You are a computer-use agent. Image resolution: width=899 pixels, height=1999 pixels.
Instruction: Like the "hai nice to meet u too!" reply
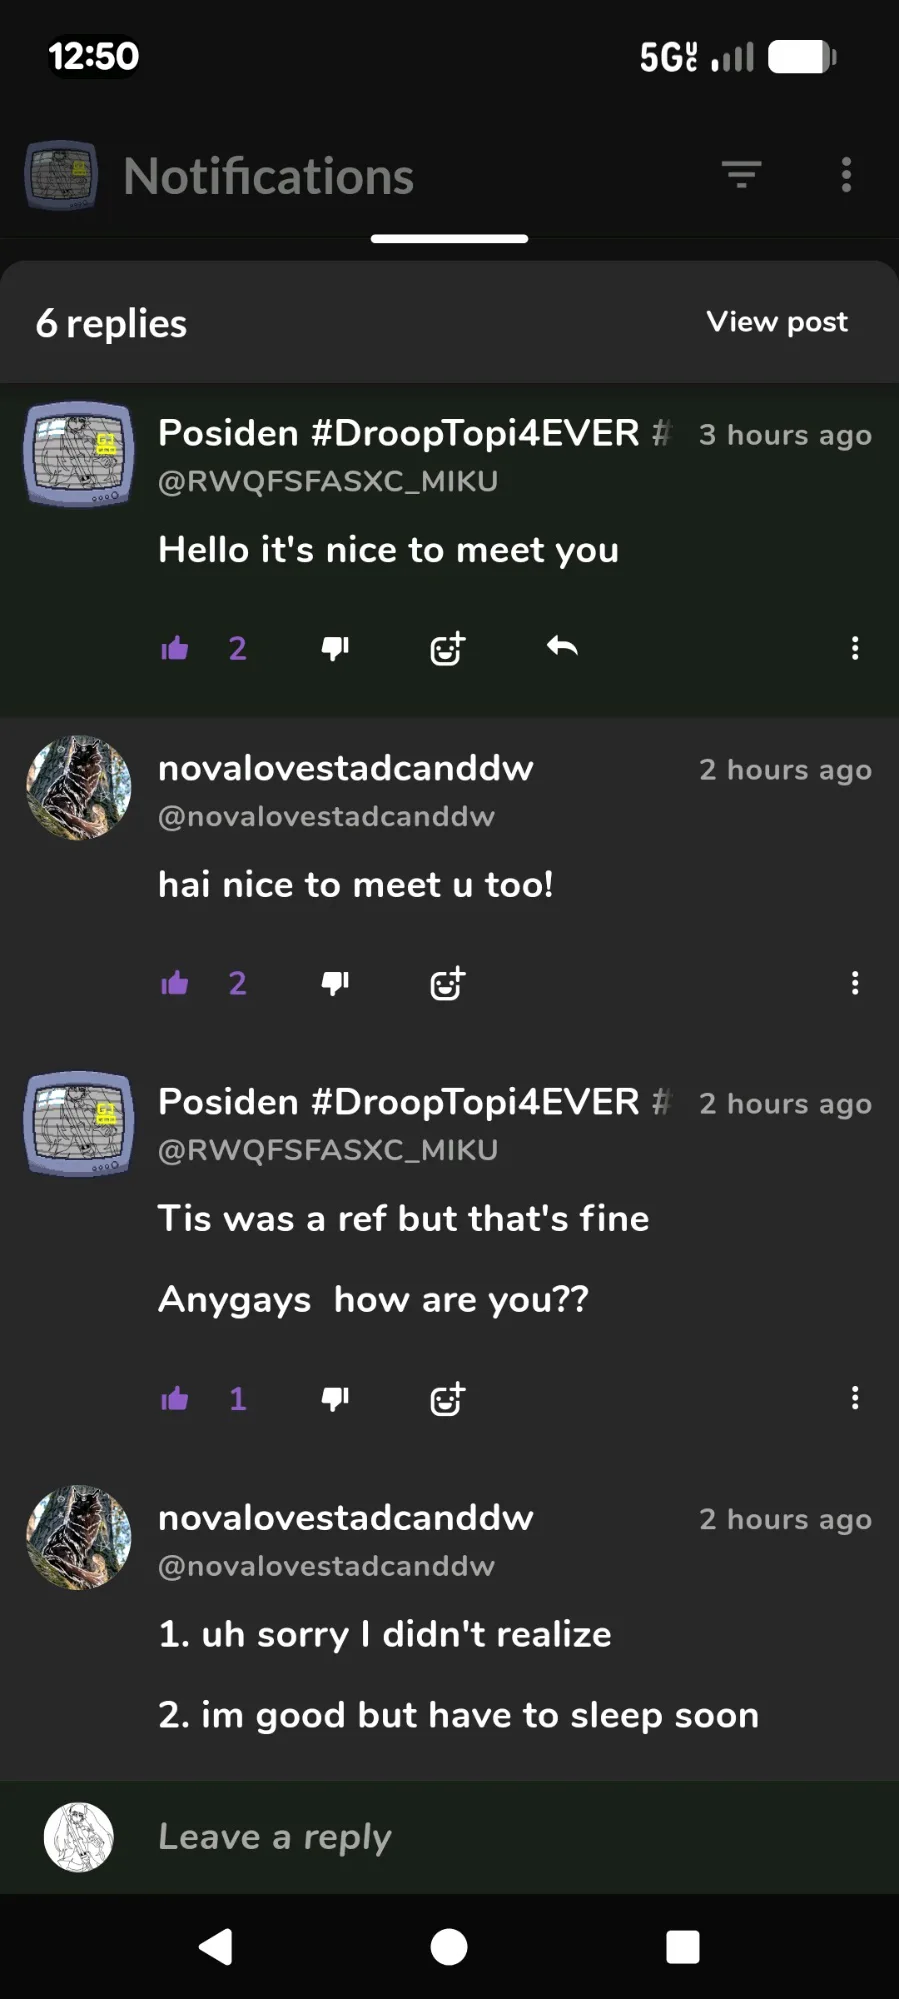click(x=175, y=984)
